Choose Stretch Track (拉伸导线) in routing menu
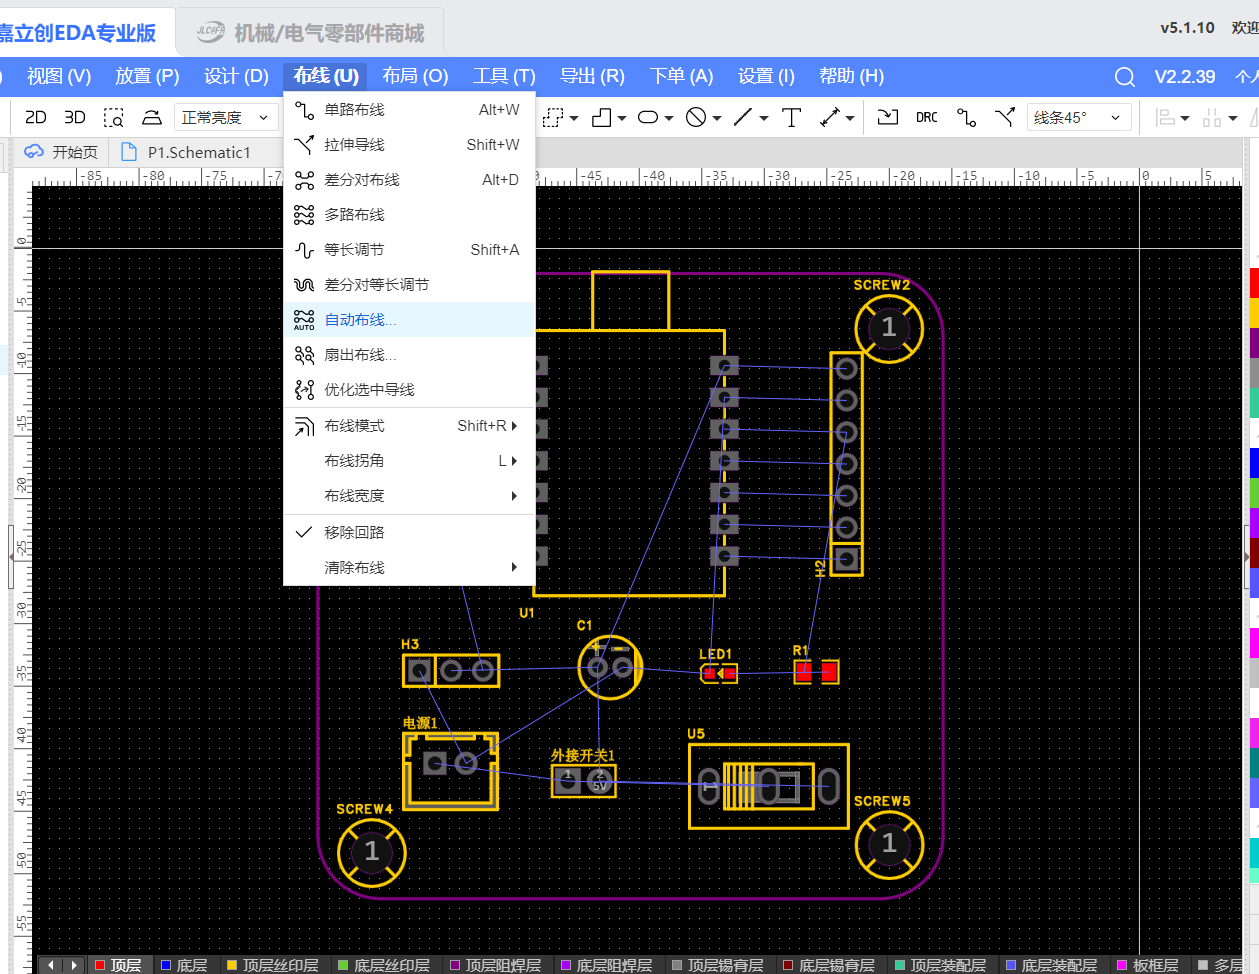 [x=409, y=145]
